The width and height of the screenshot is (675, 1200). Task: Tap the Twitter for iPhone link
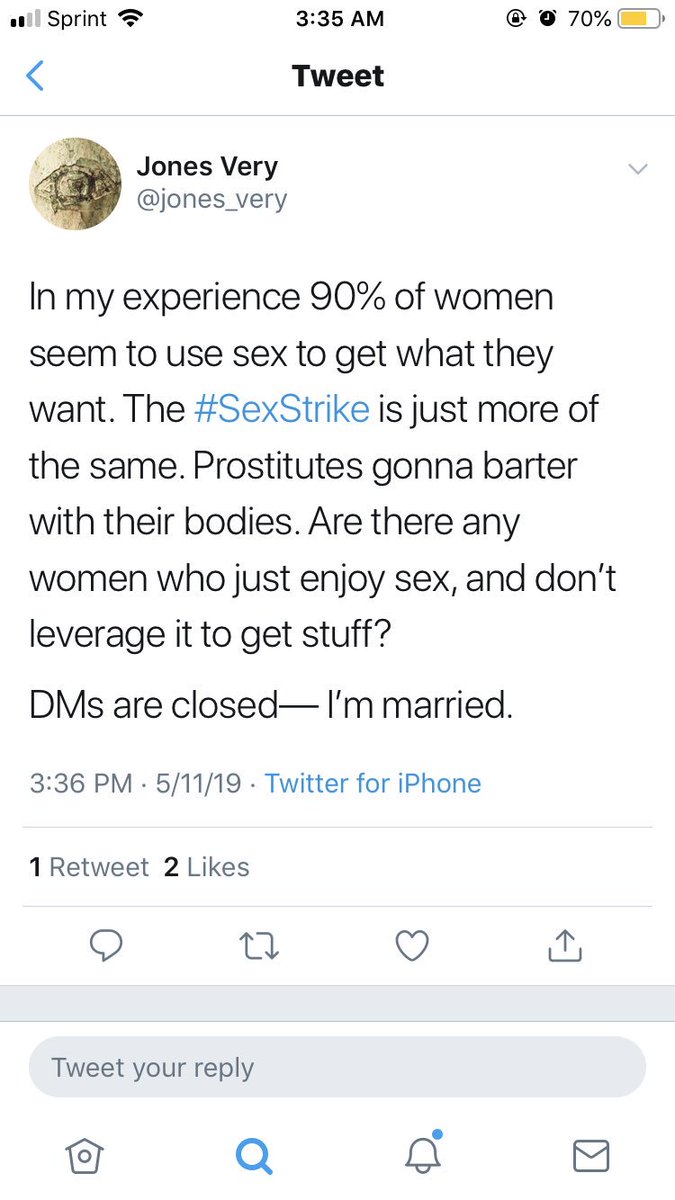click(x=373, y=783)
